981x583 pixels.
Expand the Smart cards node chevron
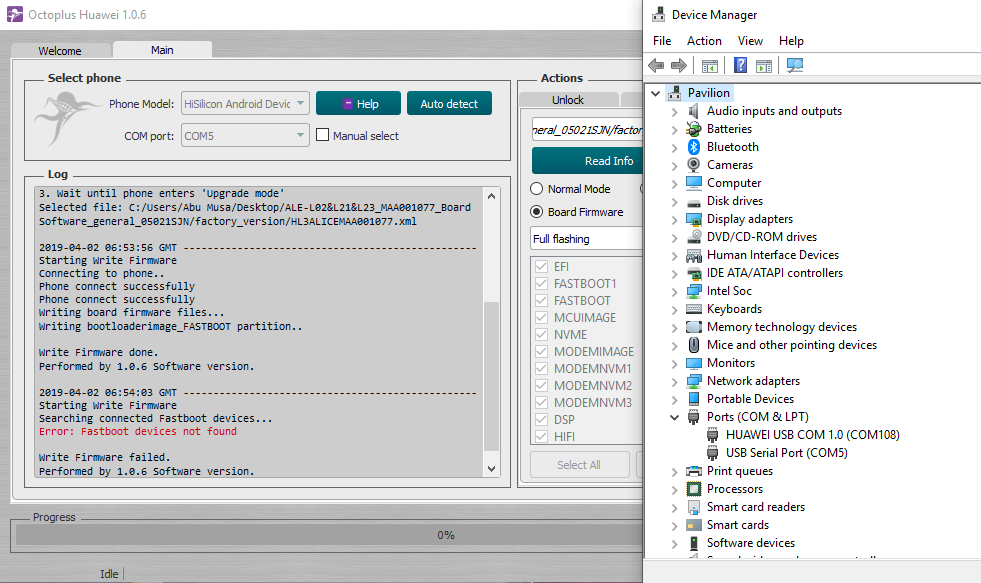(x=674, y=526)
